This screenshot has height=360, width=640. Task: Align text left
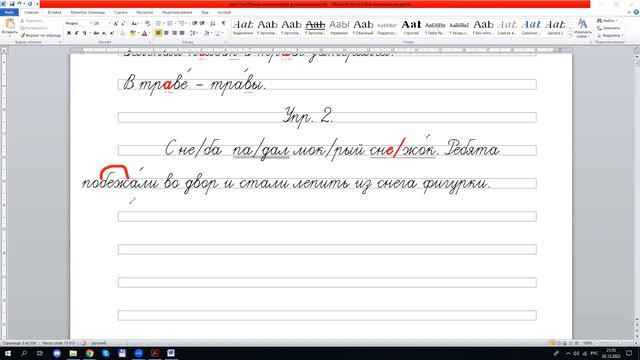click(x=158, y=33)
